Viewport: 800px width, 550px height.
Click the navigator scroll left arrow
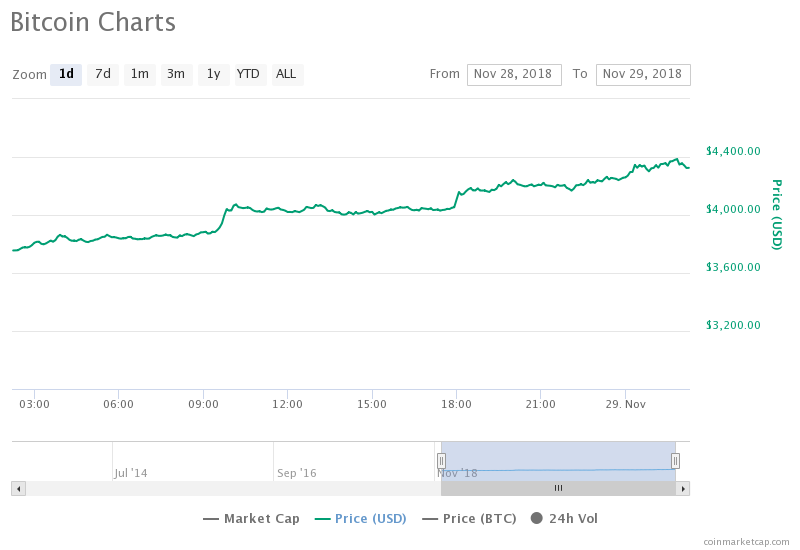(x=19, y=489)
